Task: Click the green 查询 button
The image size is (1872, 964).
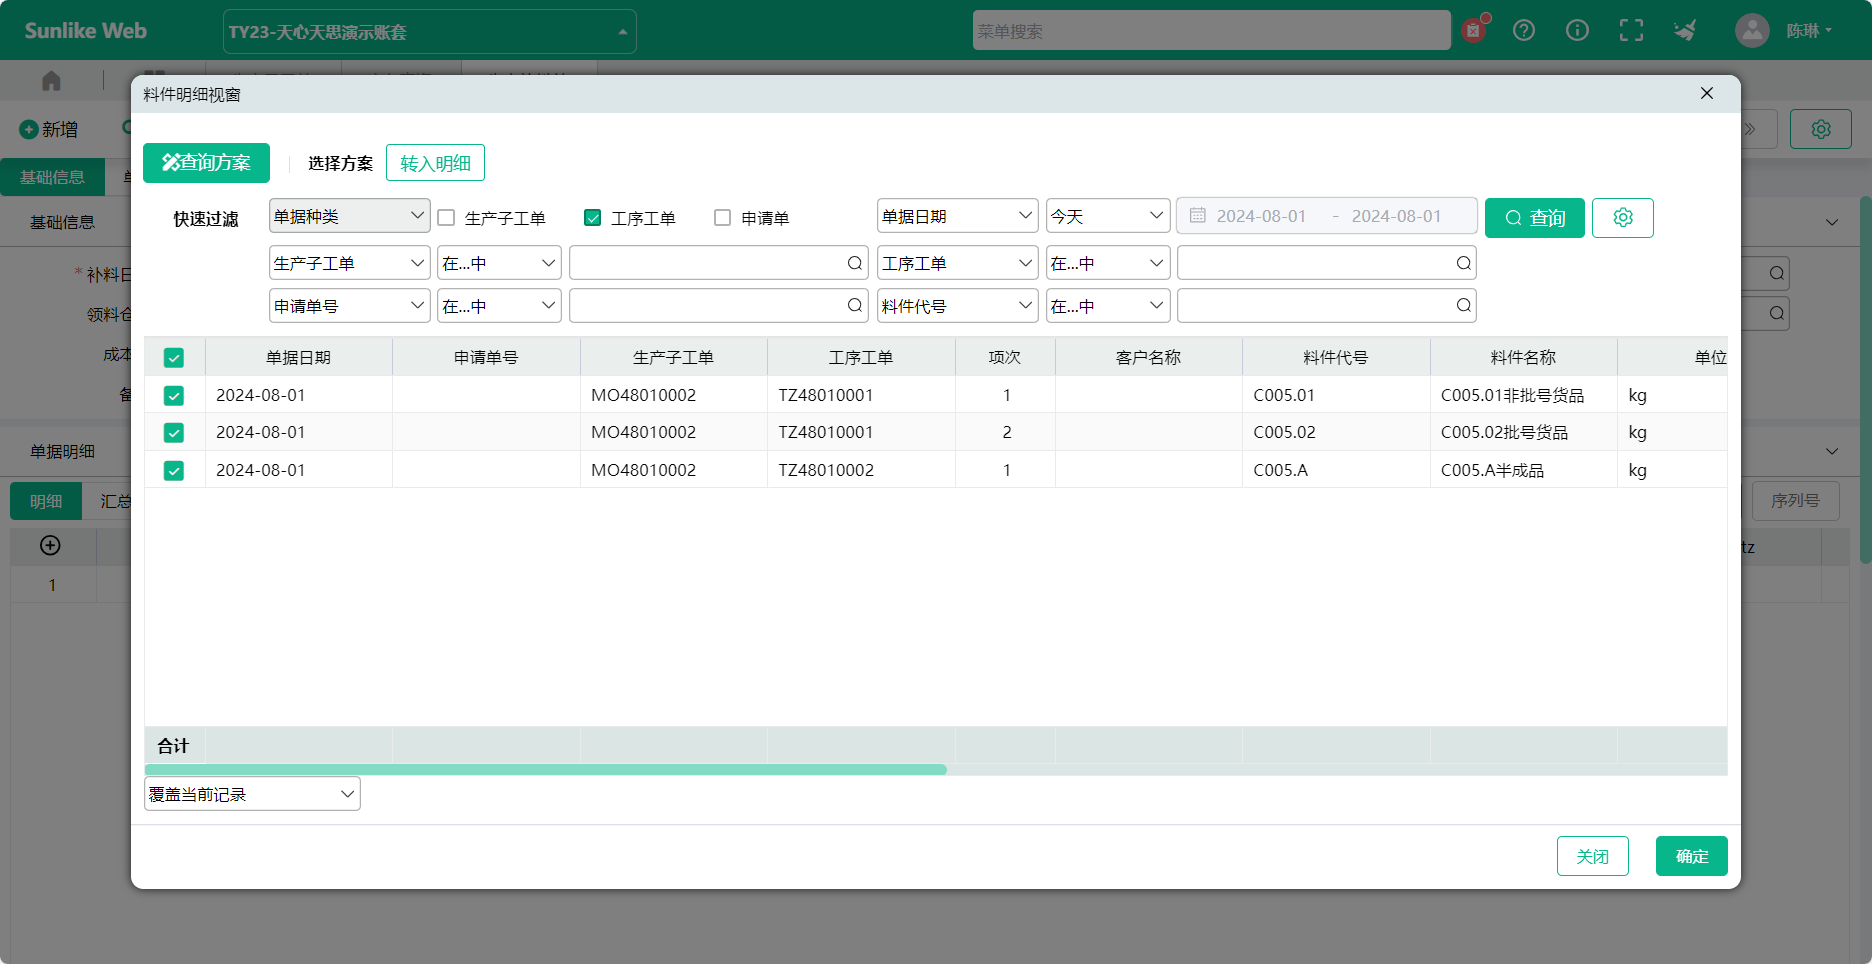Action: (1534, 217)
